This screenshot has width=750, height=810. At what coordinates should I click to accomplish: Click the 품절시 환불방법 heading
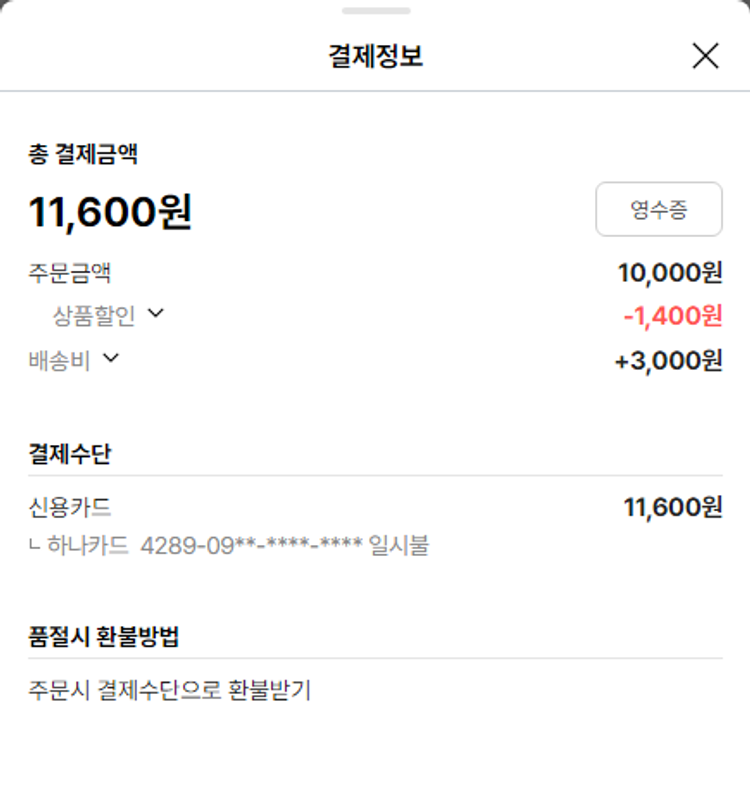pyautogui.click(x=104, y=636)
